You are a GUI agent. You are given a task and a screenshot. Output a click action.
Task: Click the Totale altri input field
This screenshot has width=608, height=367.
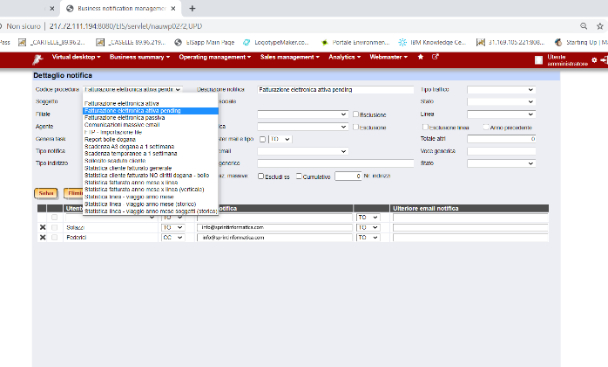point(501,139)
